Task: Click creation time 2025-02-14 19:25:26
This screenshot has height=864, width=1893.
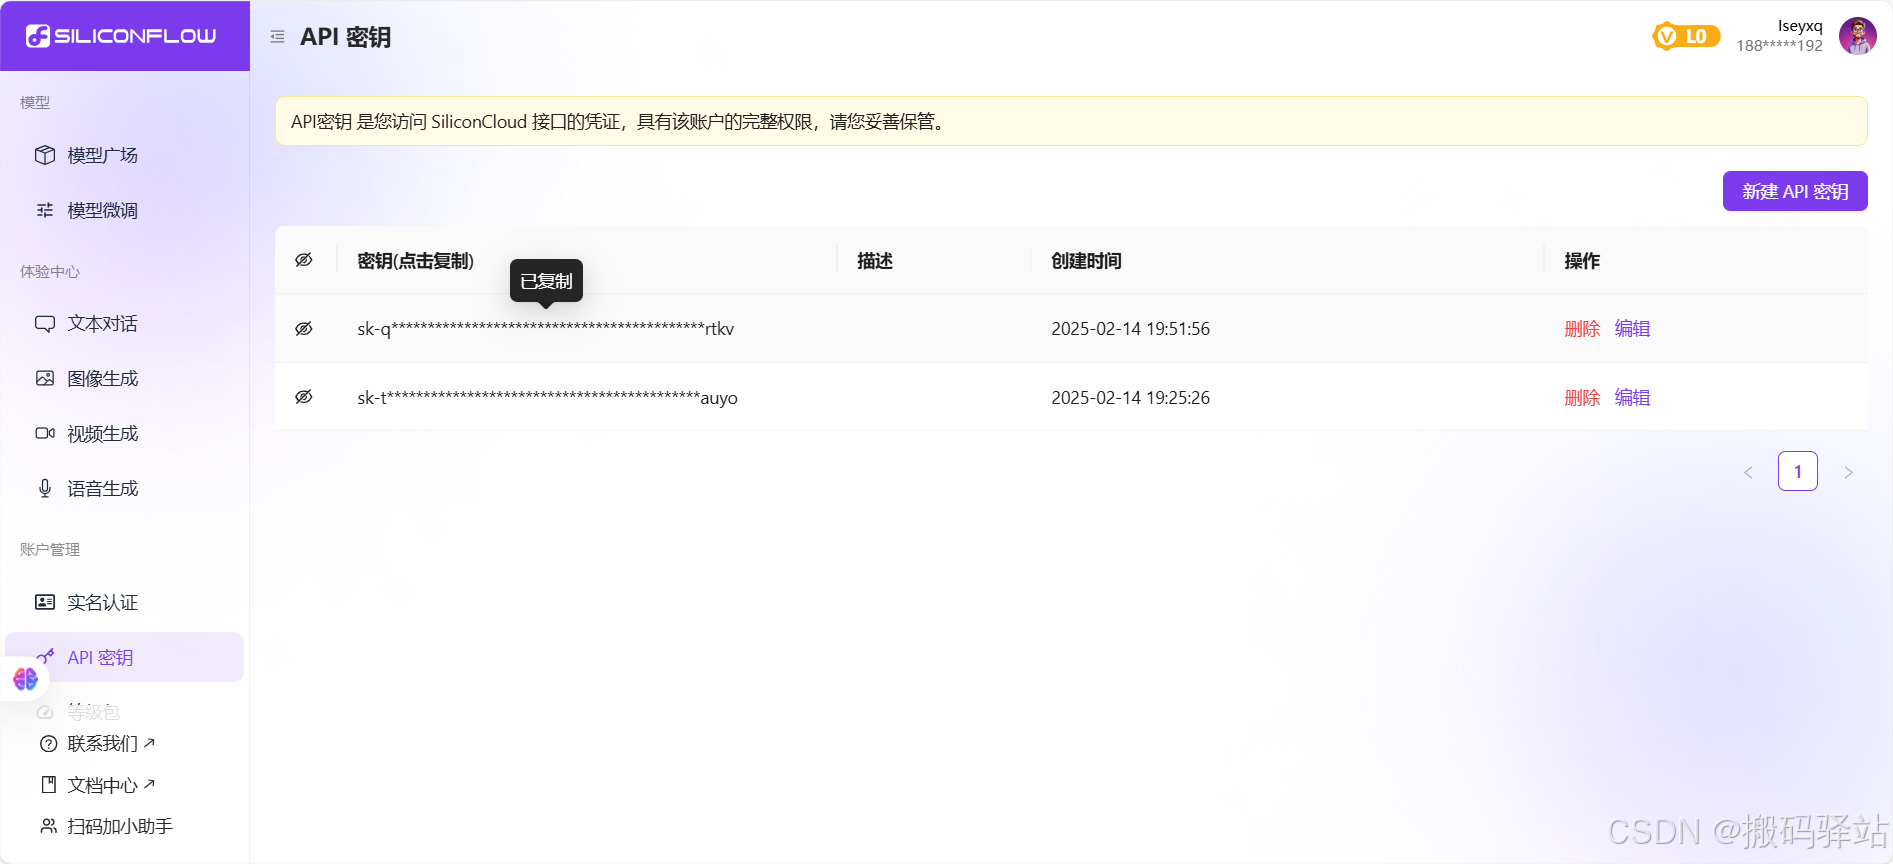Action: tap(1130, 398)
